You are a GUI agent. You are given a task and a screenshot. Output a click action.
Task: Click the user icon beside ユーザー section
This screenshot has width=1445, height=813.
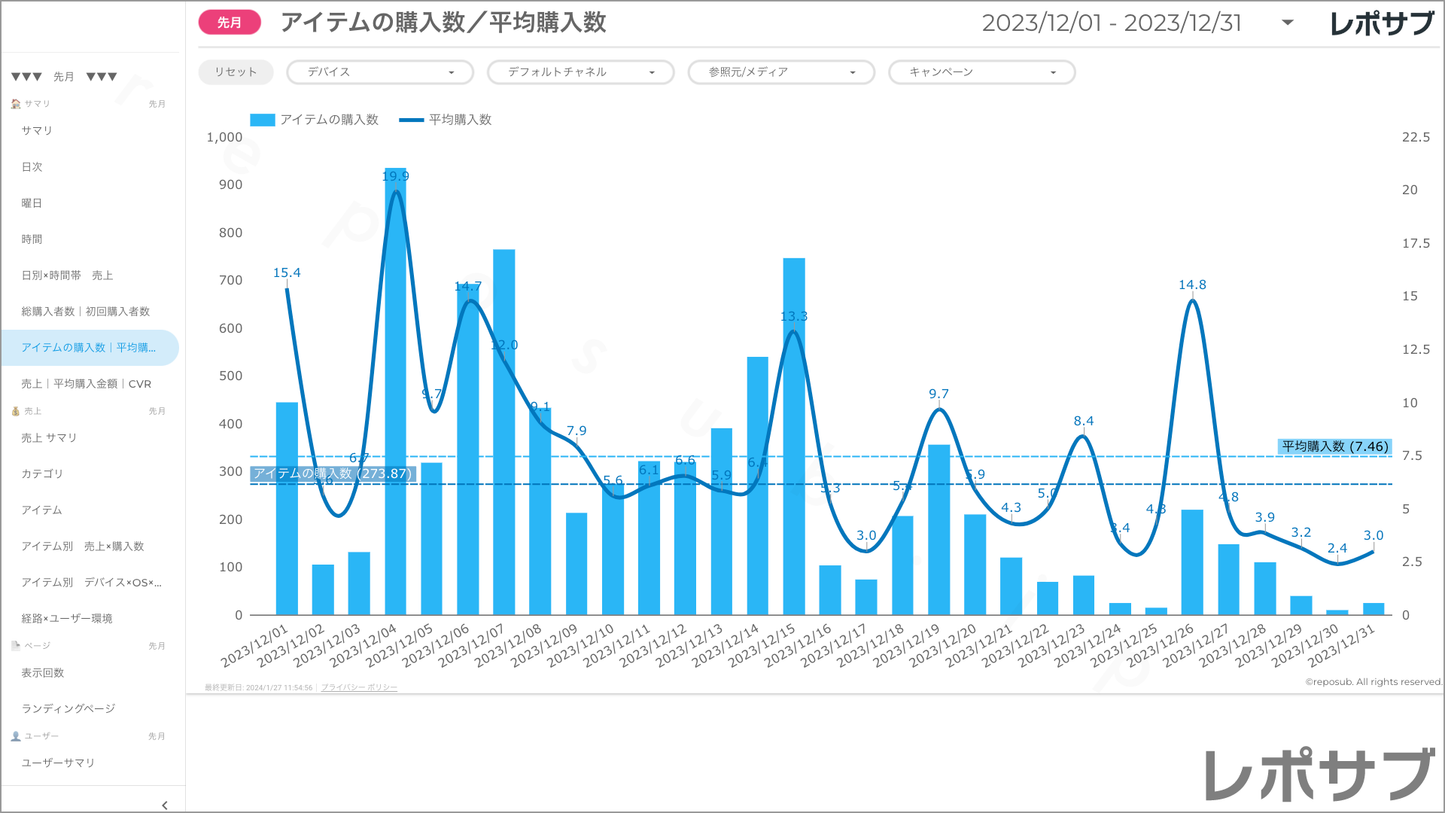click(15, 736)
